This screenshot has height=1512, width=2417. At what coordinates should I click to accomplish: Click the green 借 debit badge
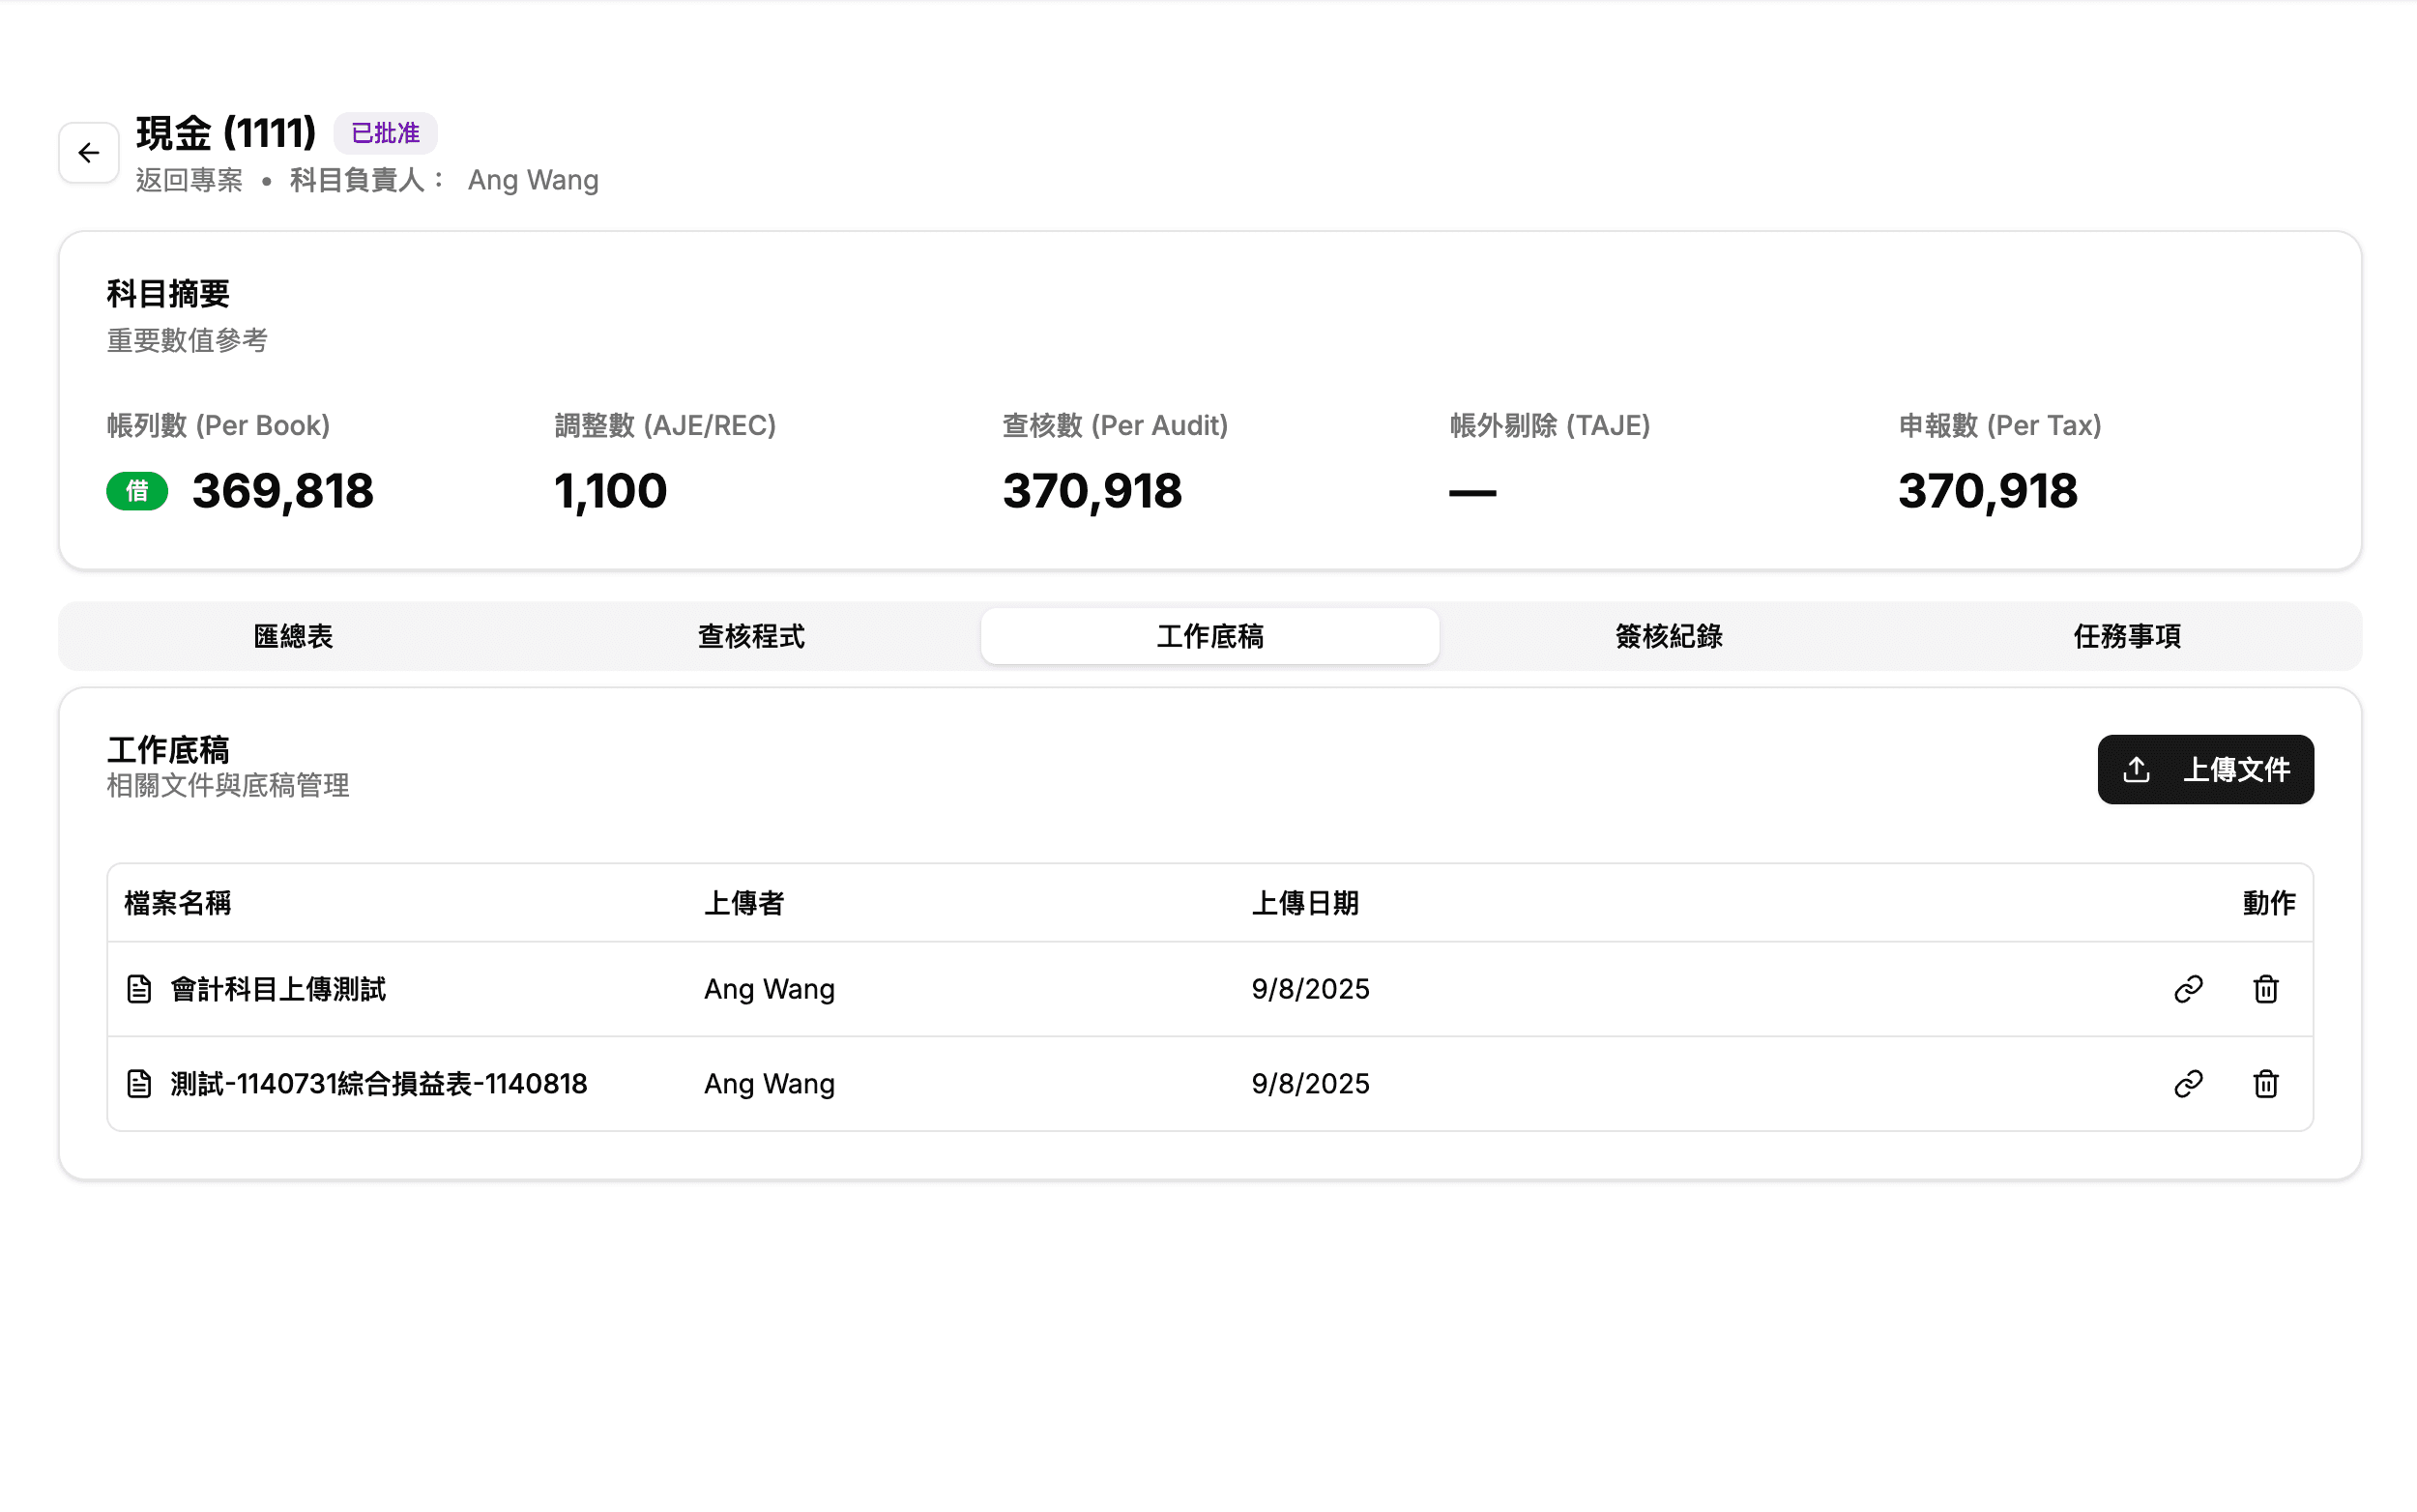(x=137, y=491)
